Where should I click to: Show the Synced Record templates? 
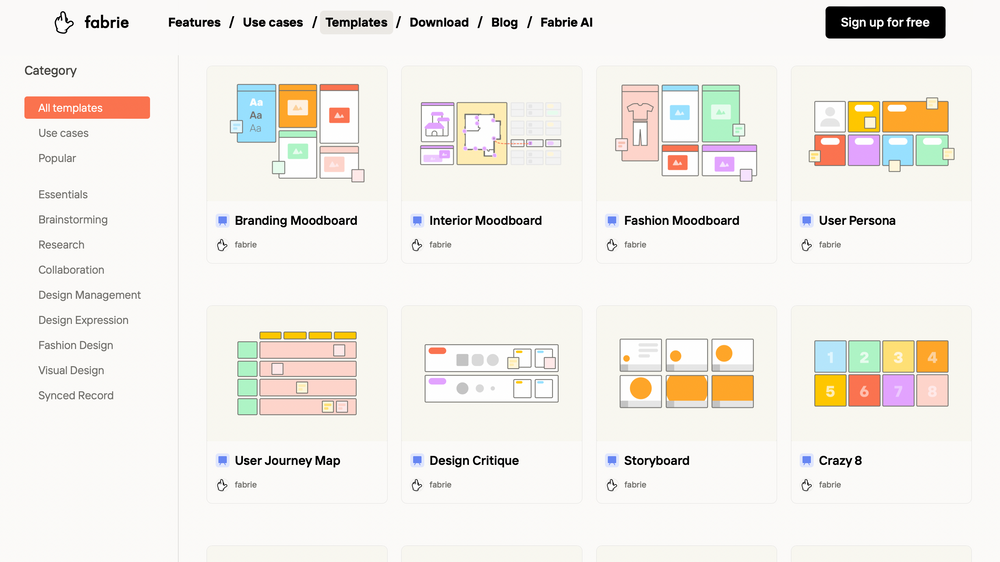pyautogui.click(x=76, y=395)
